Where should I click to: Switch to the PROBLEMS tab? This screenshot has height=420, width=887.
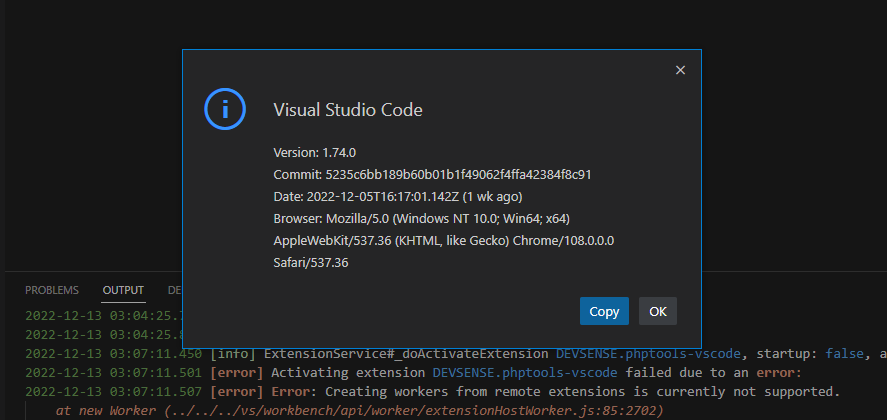pos(52,290)
